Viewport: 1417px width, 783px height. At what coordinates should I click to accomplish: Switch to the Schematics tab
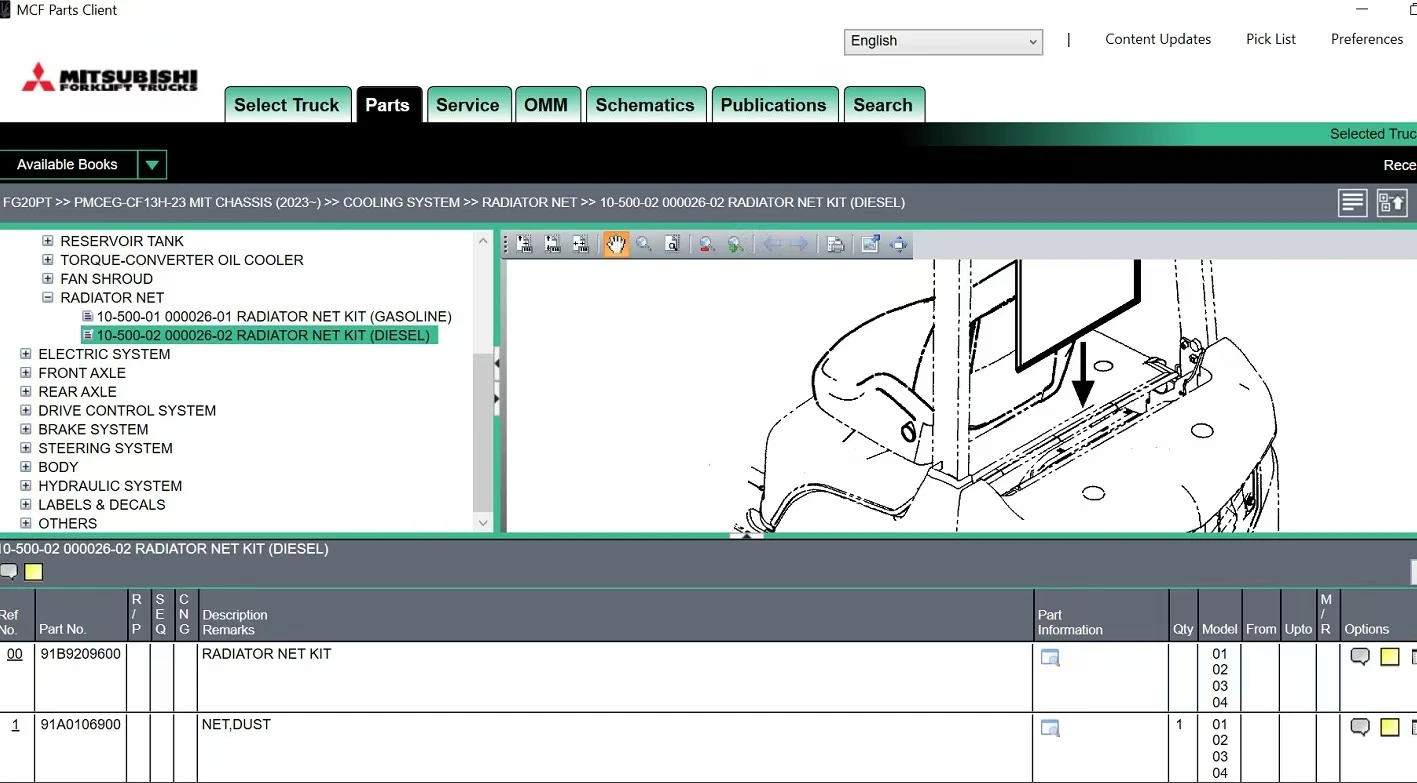644,105
